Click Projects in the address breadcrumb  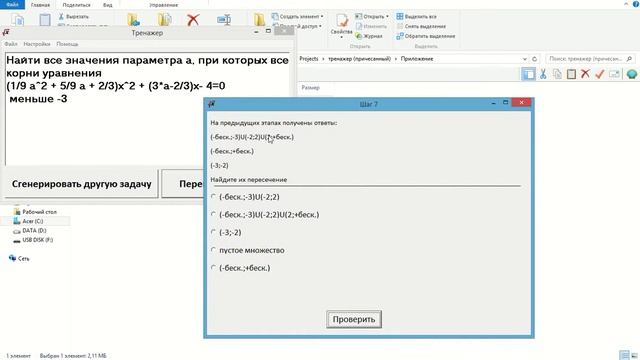(309, 59)
